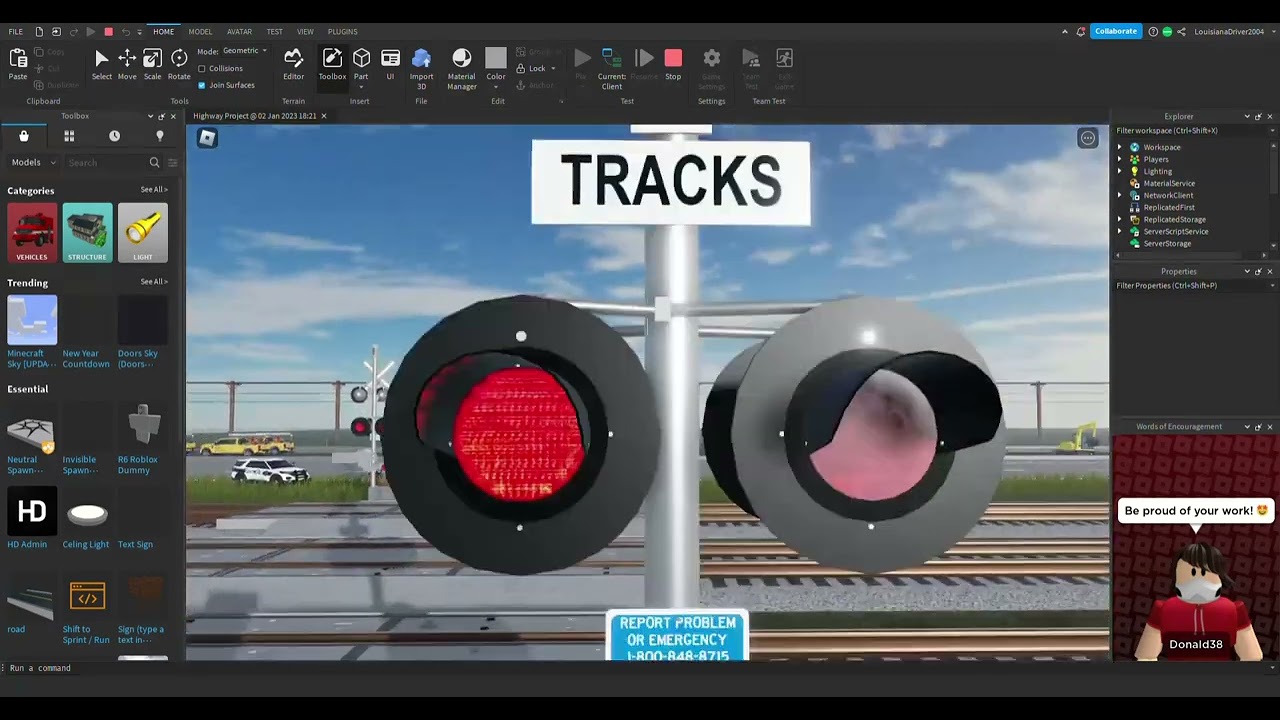Select the HD Admin model
This screenshot has width=1280, height=720.
coord(31,518)
